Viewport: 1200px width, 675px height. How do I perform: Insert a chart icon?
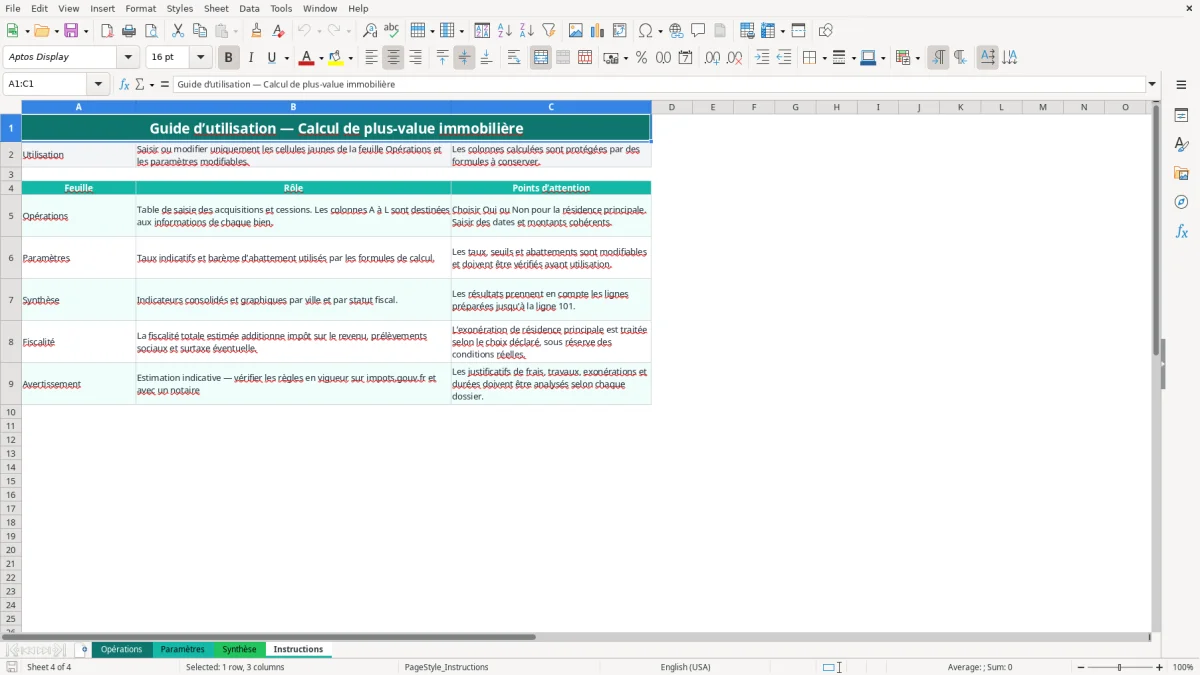pyautogui.click(x=598, y=31)
